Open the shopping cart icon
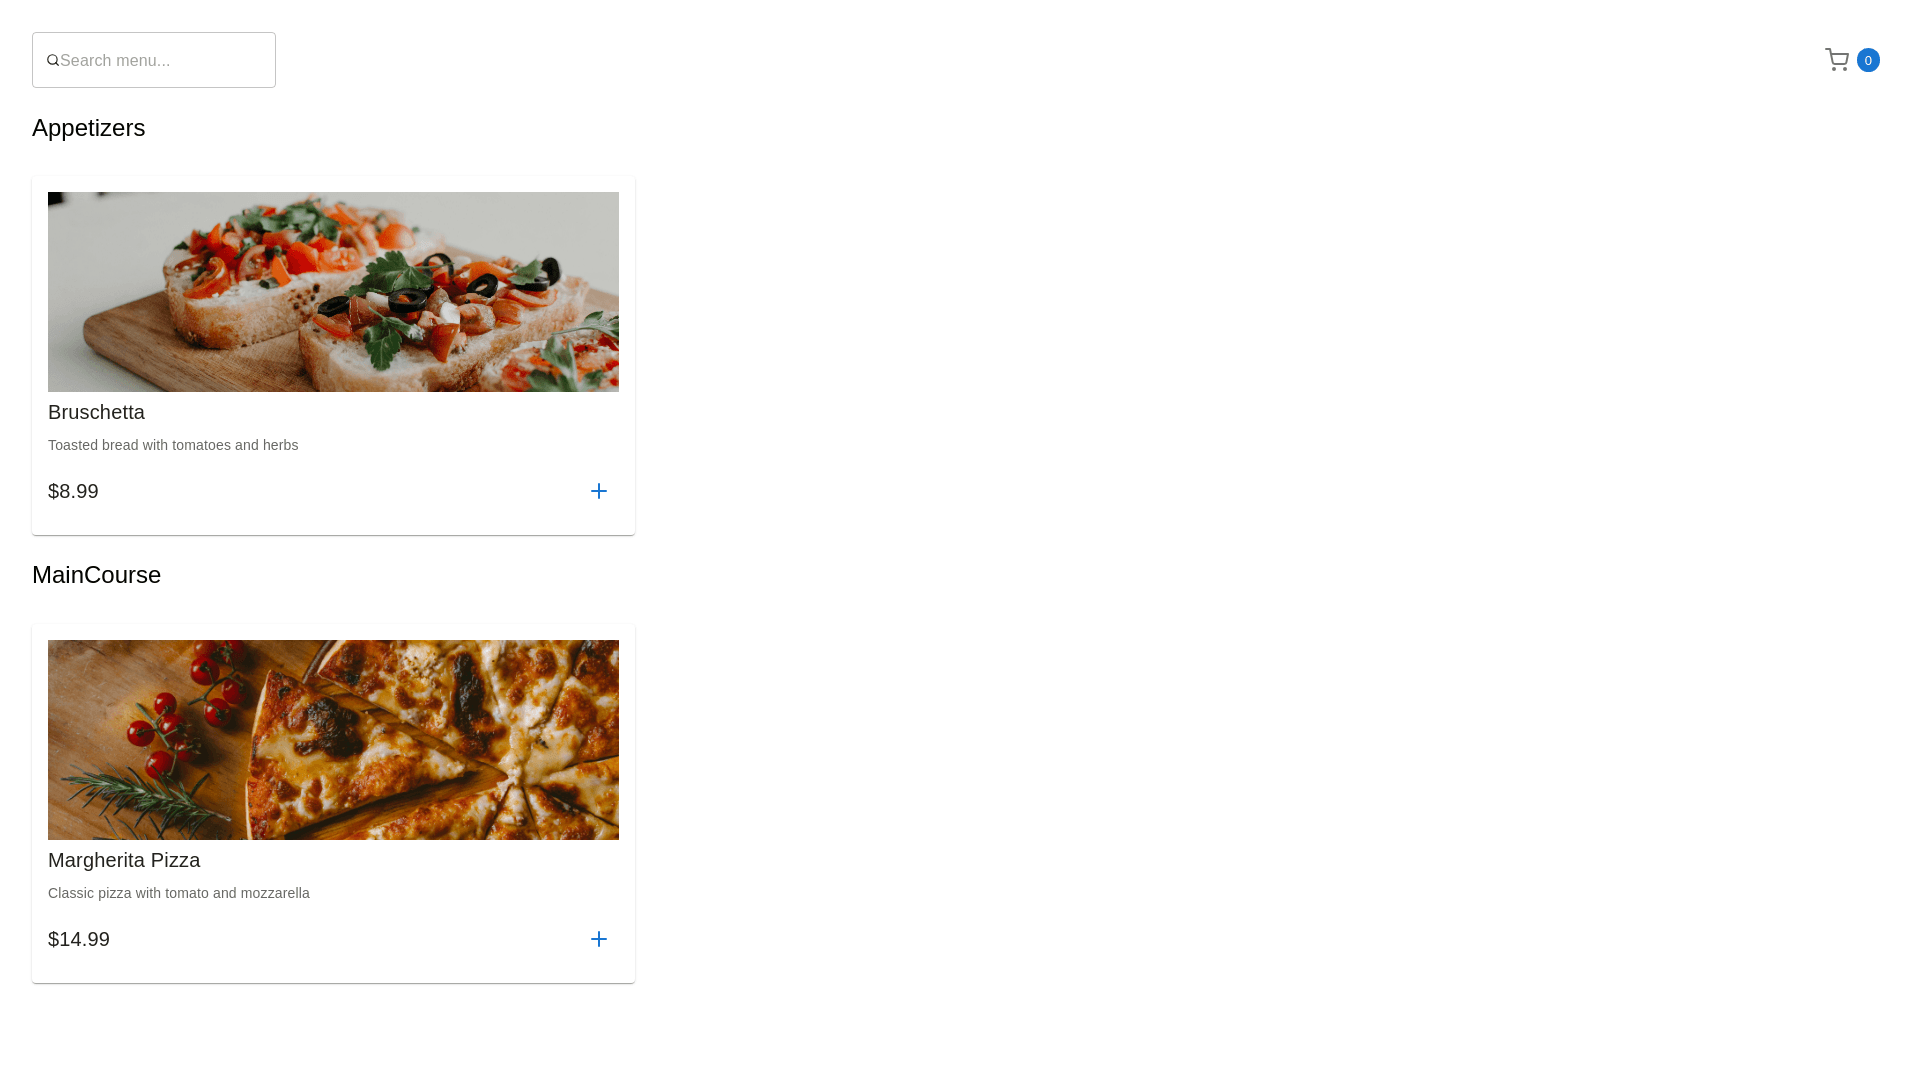 (x=1837, y=60)
